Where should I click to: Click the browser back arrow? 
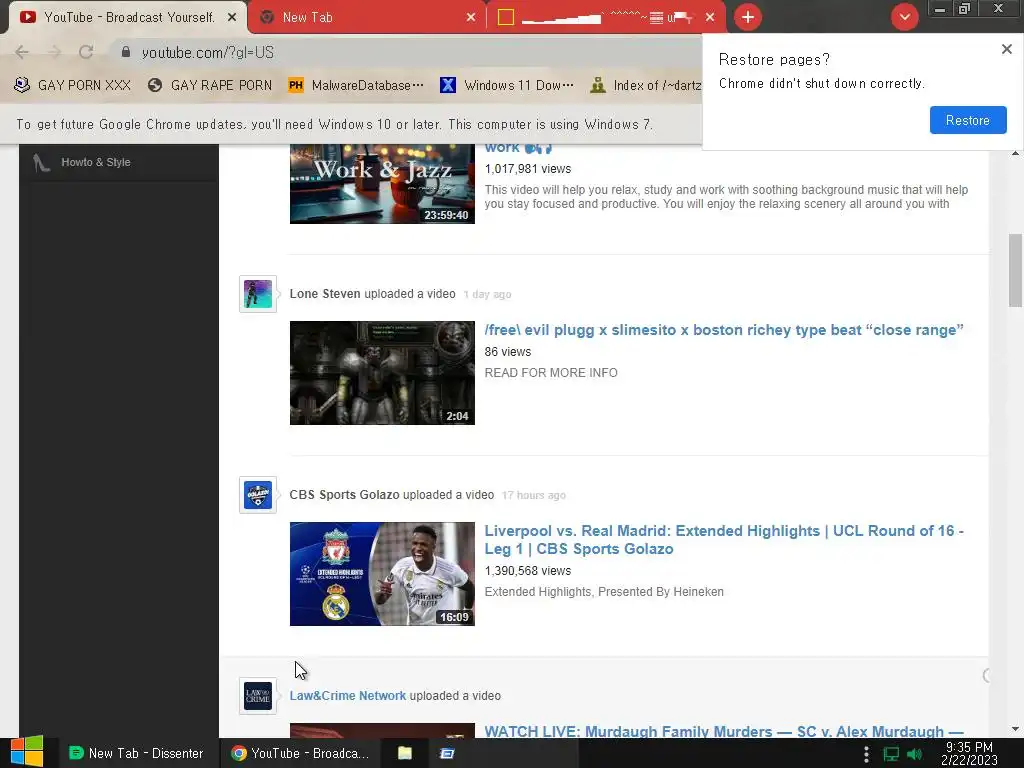tap(22, 52)
